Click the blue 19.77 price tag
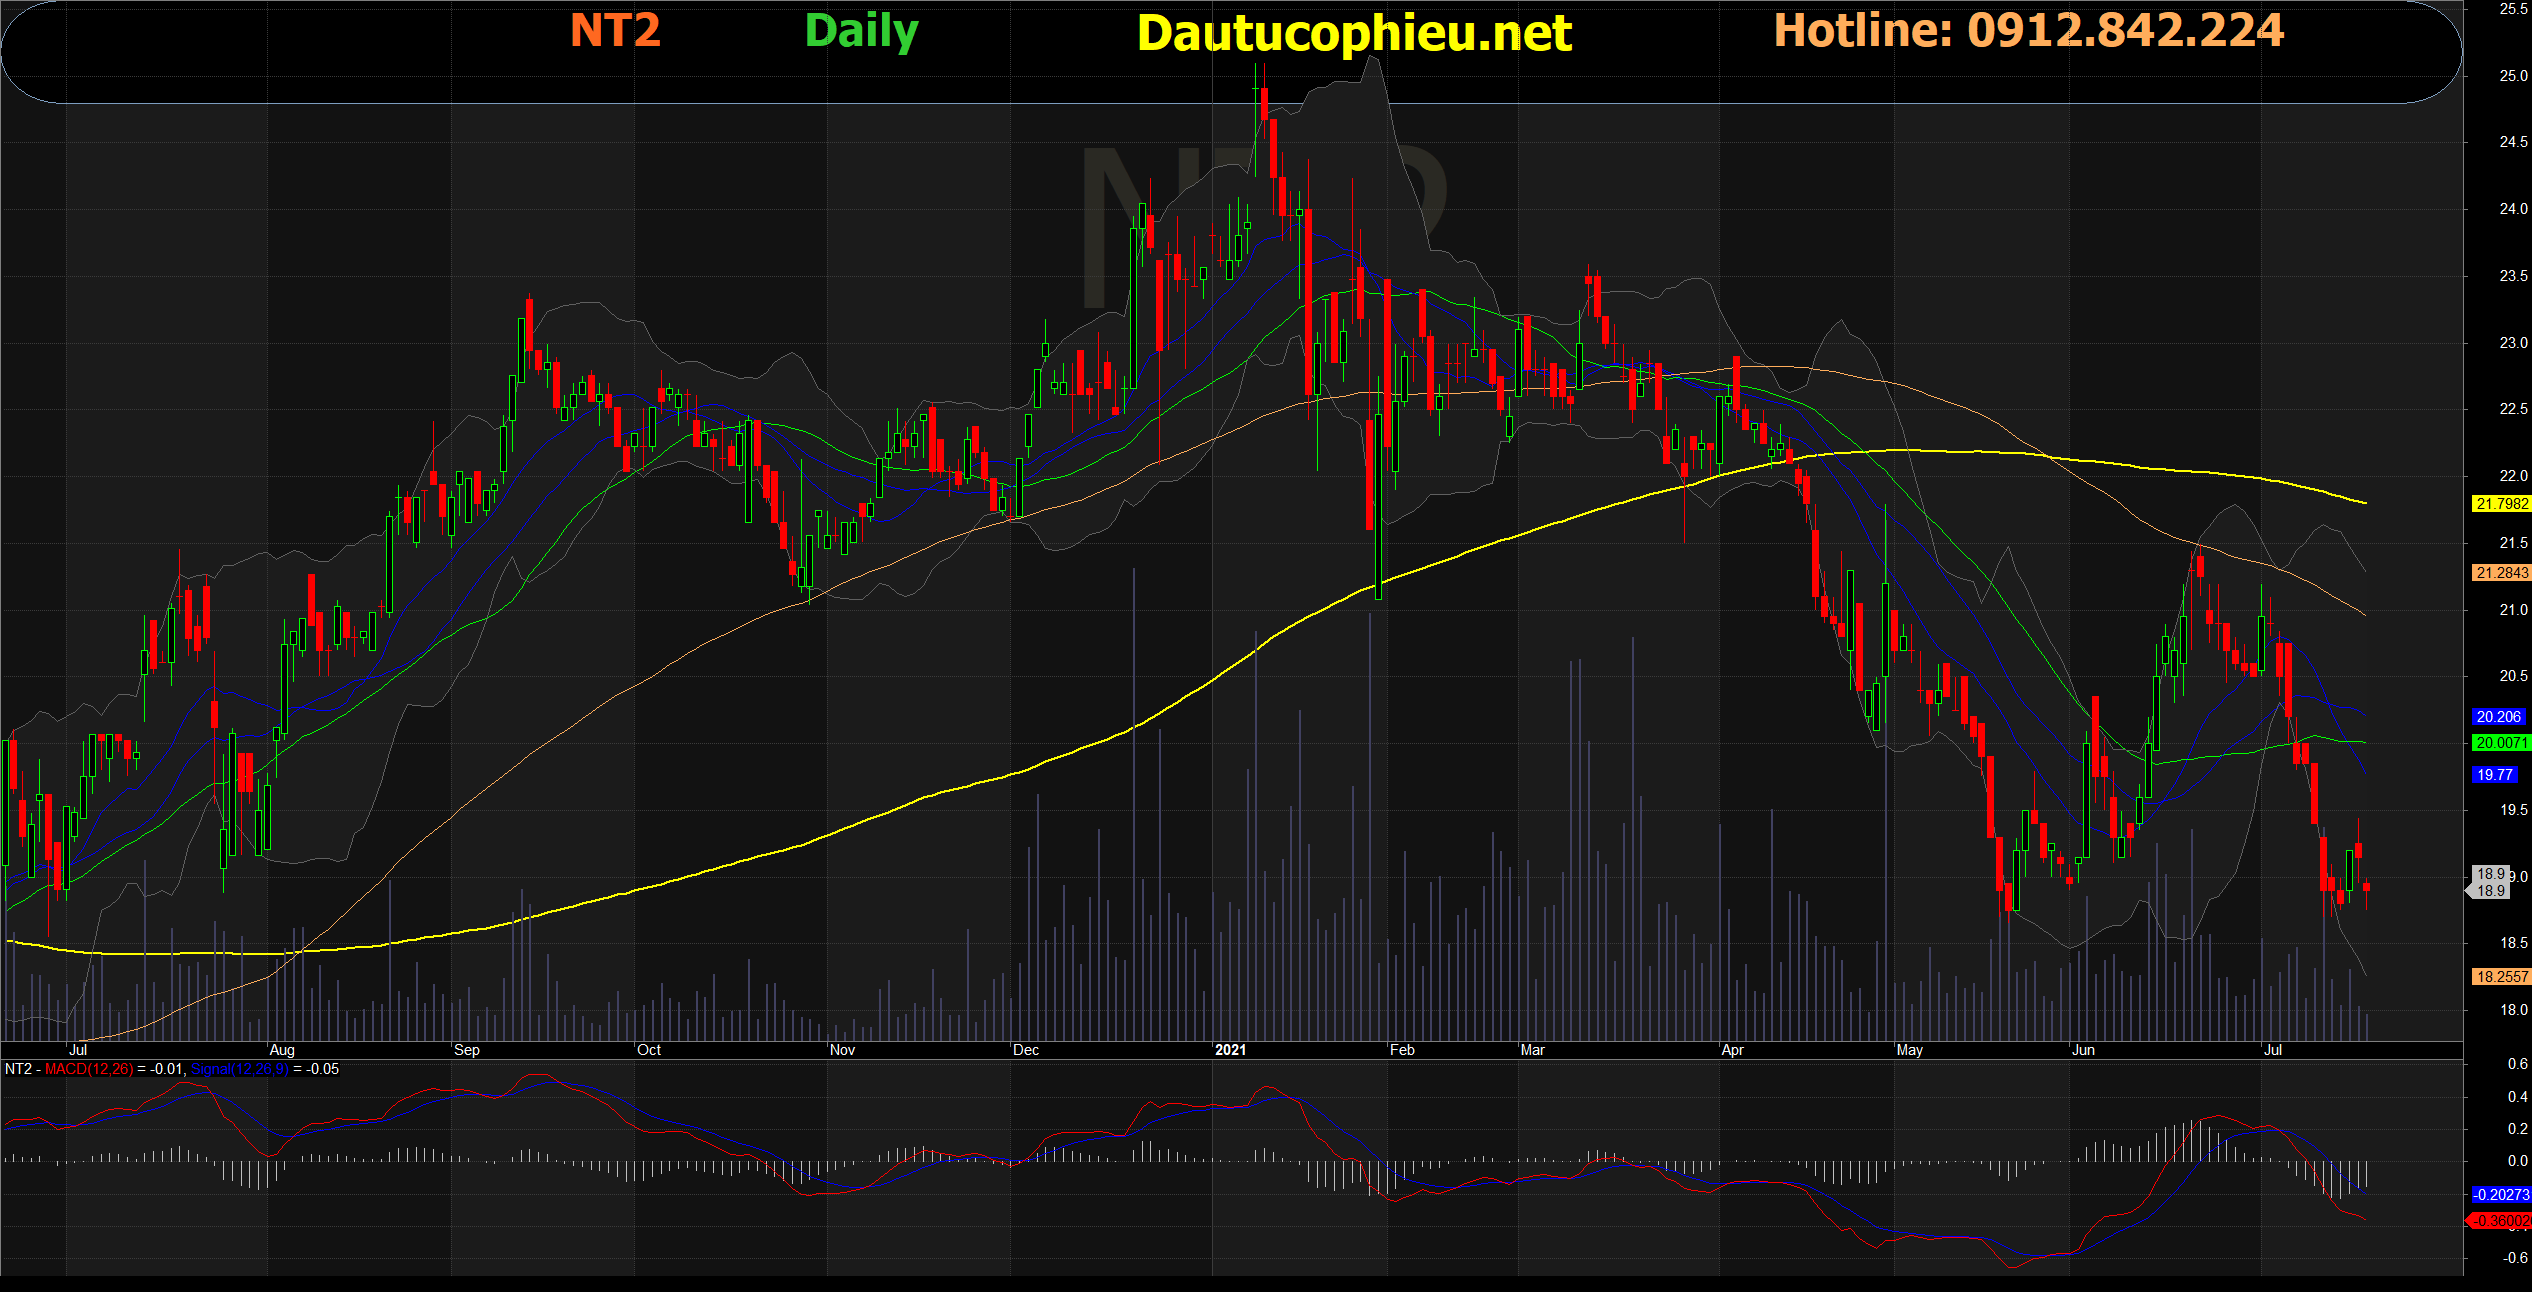Screen dimensions: 2532x1292 (x=2494, y=775)
